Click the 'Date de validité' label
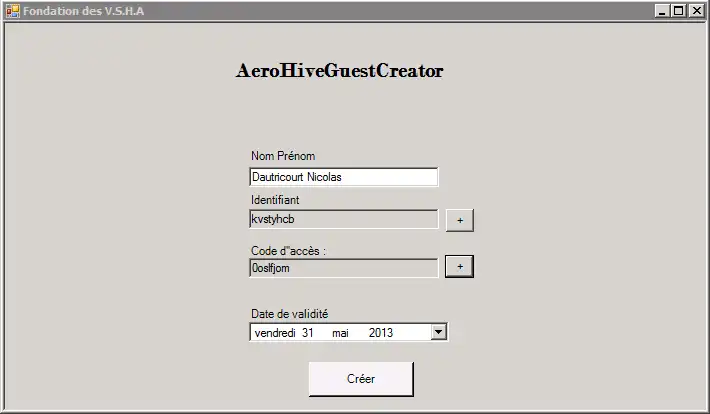The height and width of the screenshot is (414, 710). (x=289, y=314)
